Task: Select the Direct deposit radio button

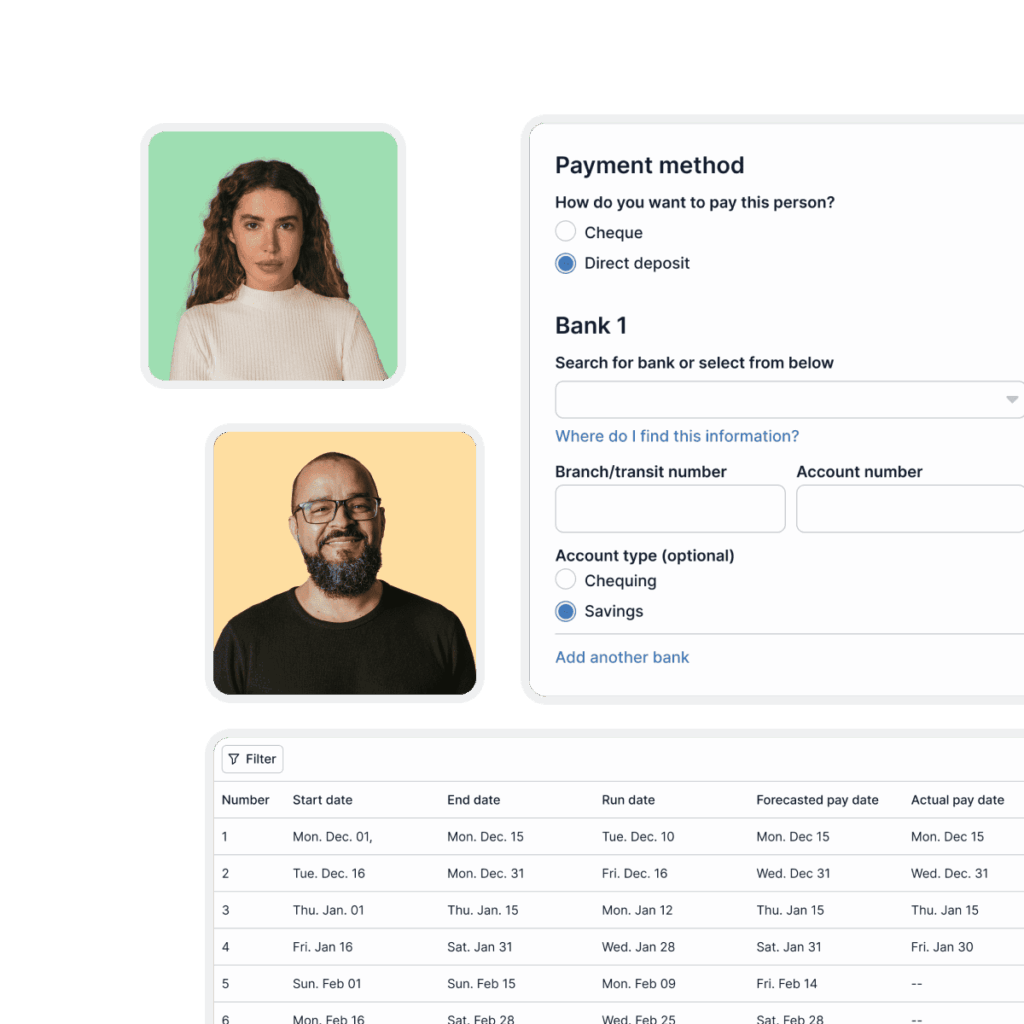Action: point(566,263)
